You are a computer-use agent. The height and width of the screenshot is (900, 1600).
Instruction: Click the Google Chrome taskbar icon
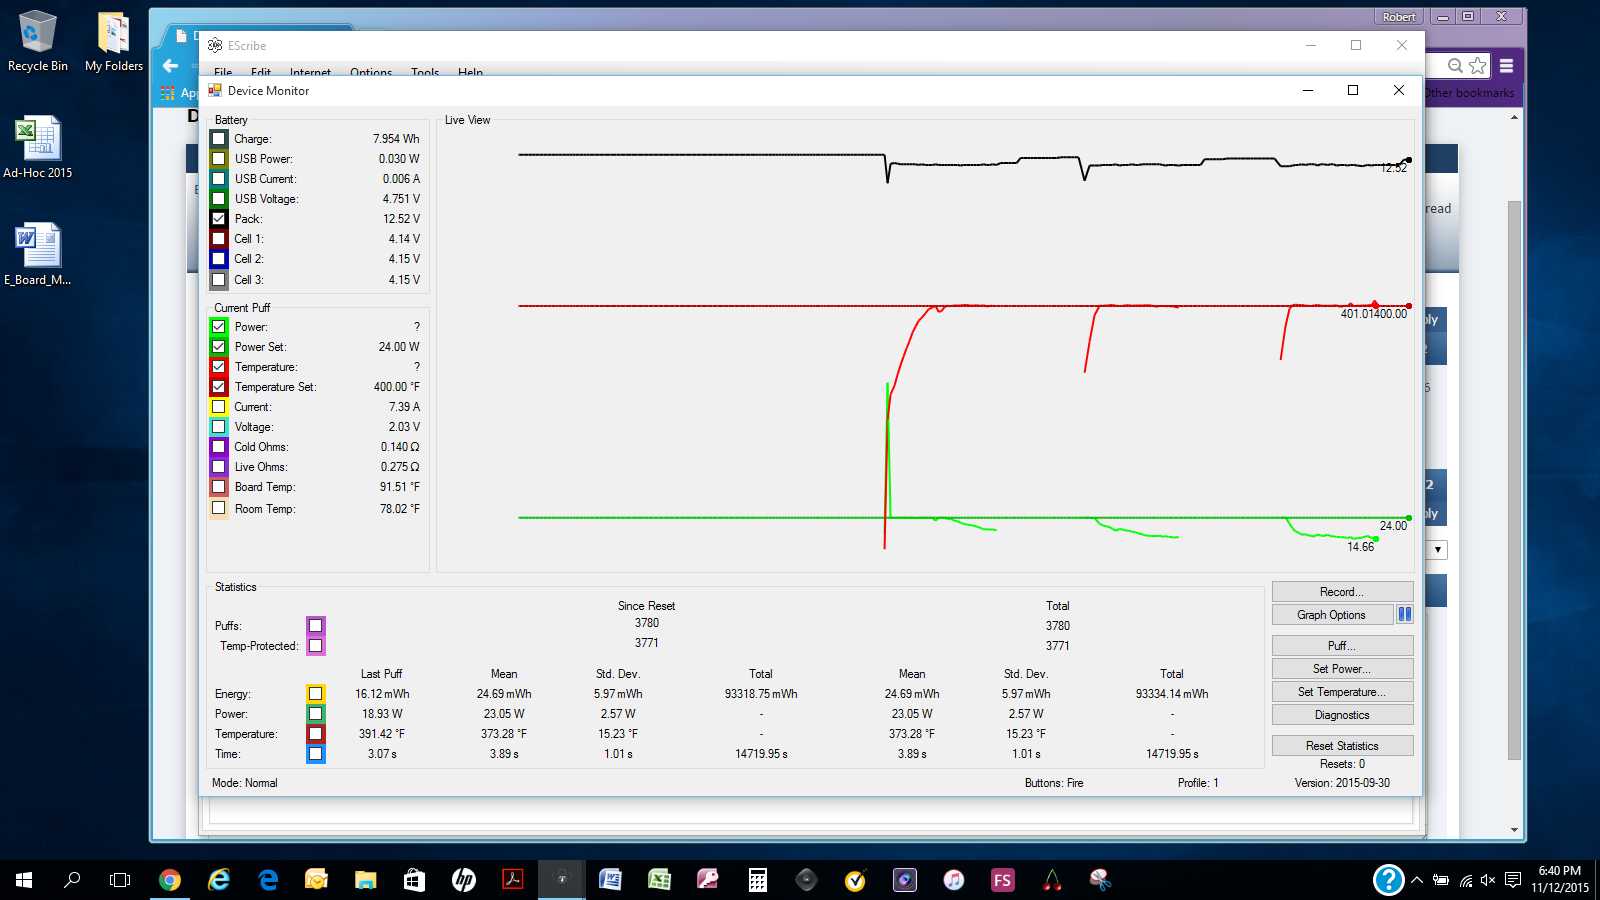pyautogui.click(x=170, y=880)
